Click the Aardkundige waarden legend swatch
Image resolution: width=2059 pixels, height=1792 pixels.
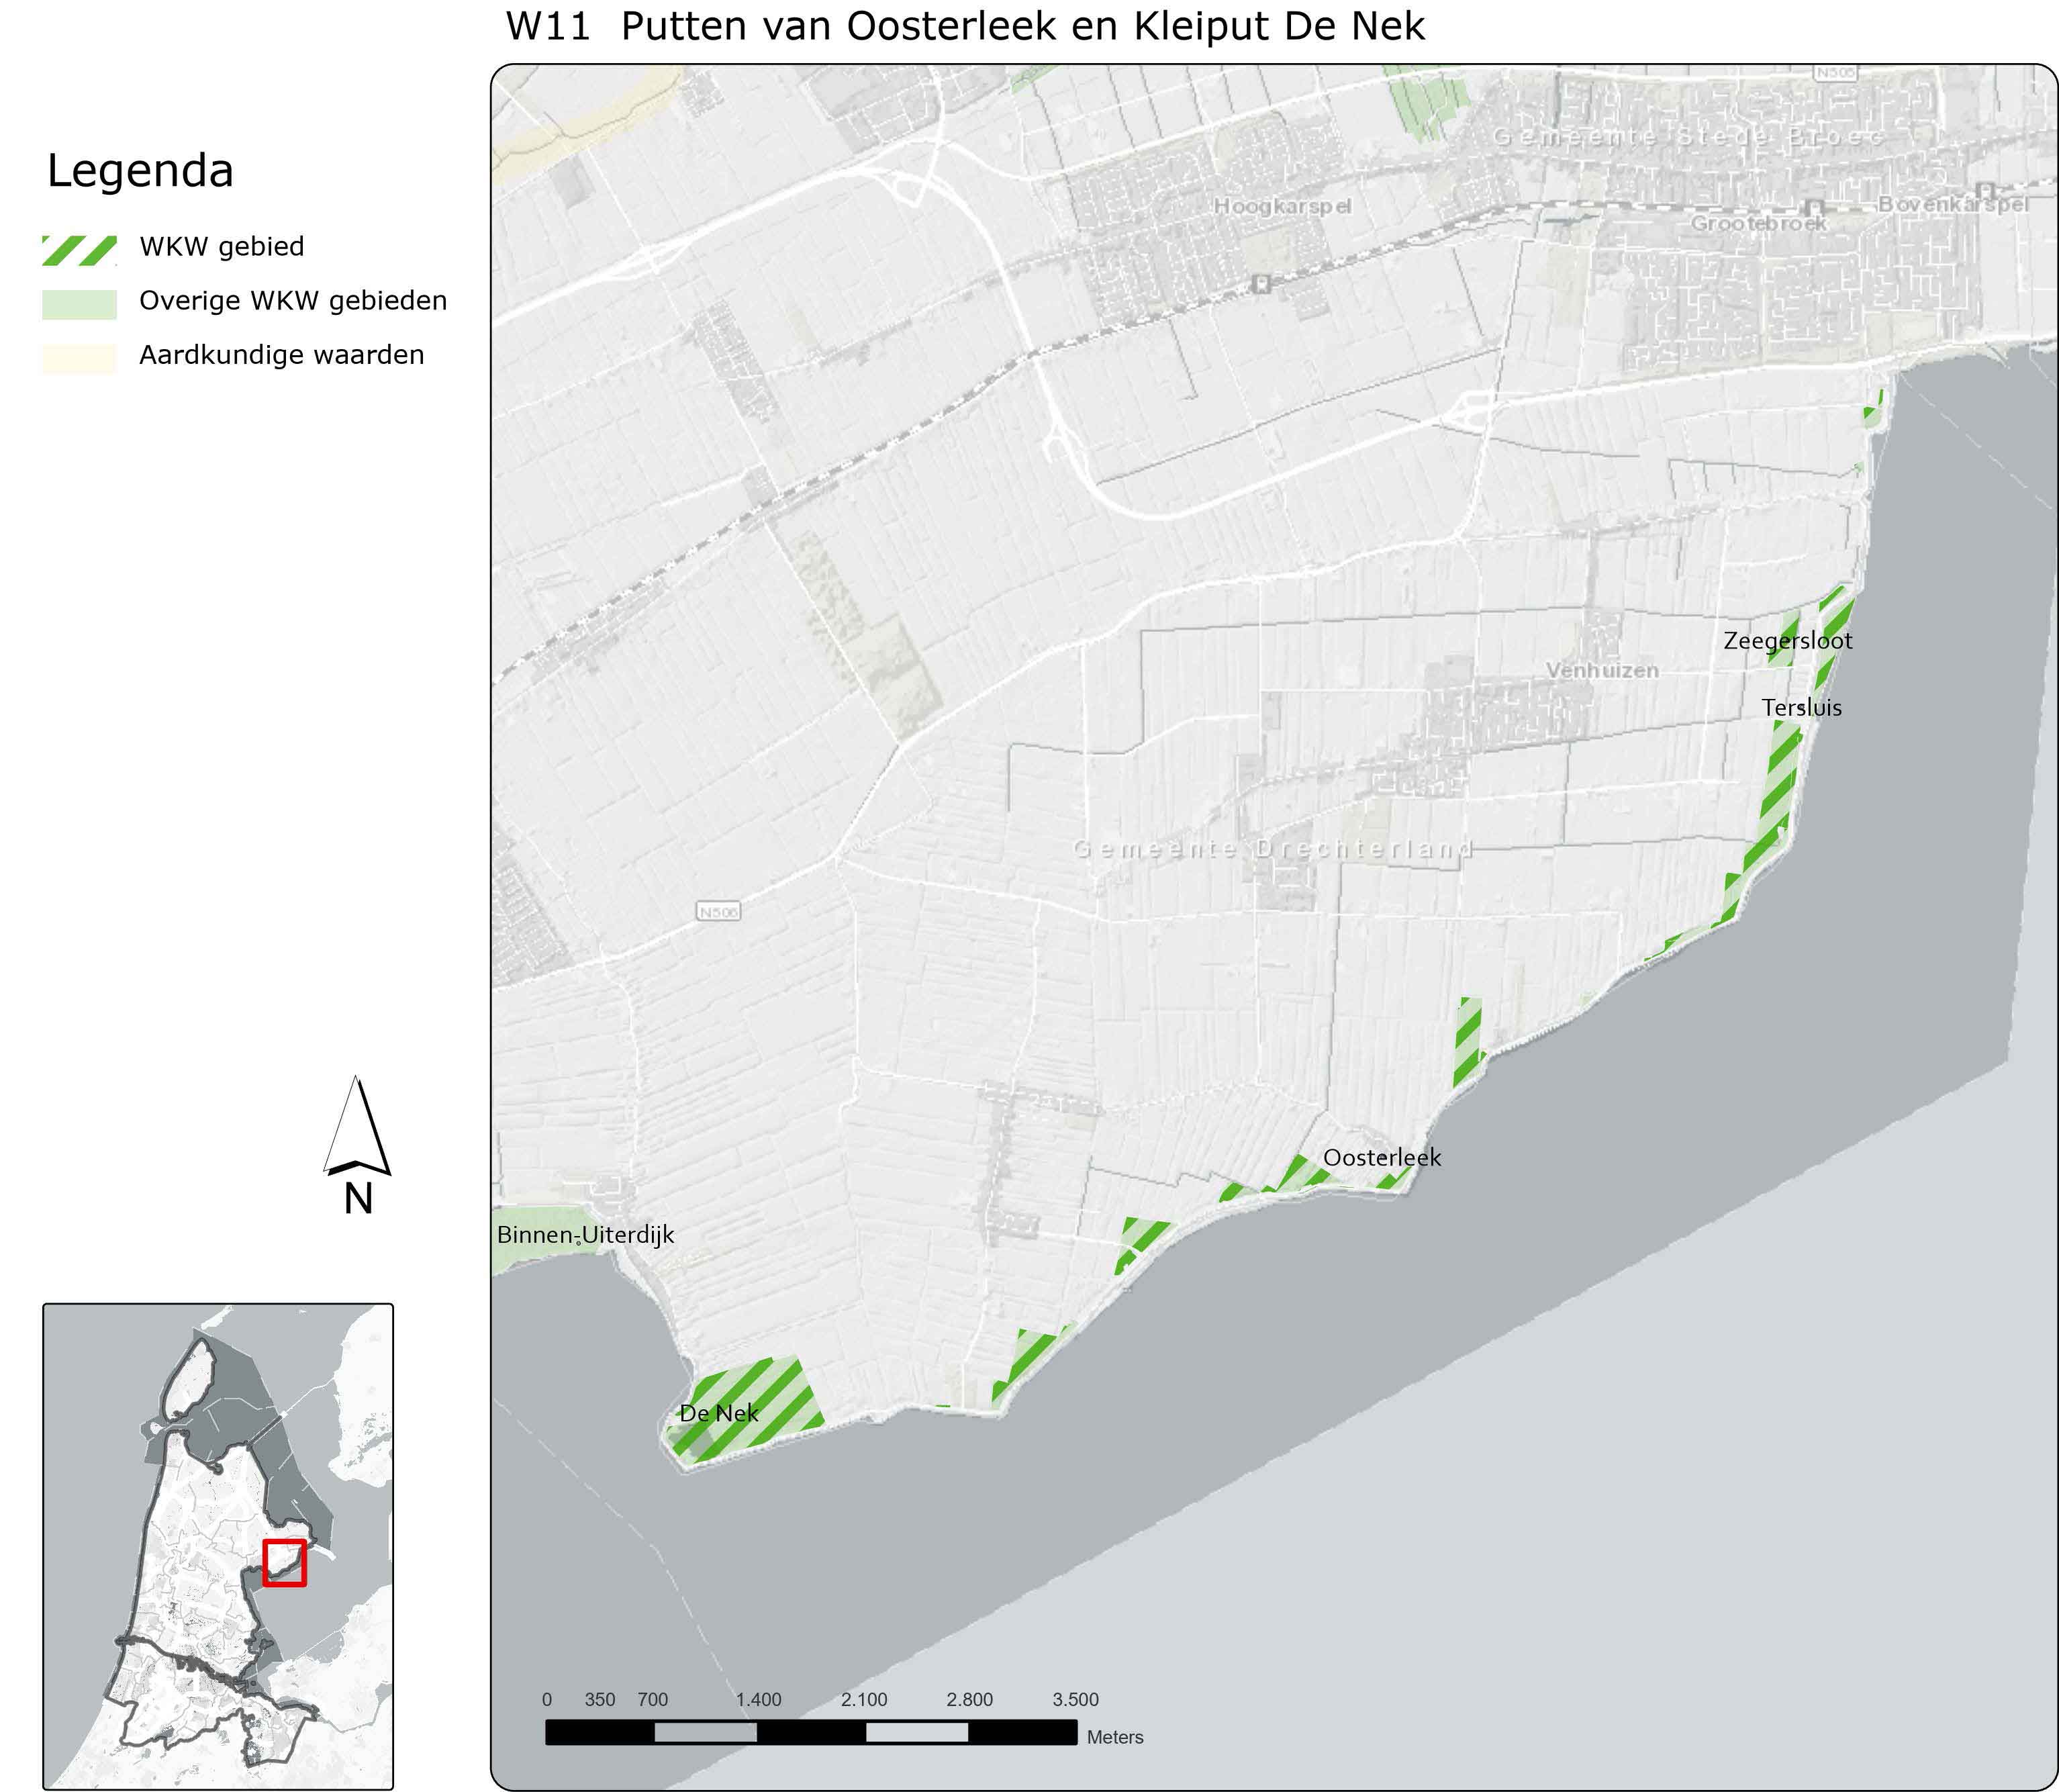(79, 358)
